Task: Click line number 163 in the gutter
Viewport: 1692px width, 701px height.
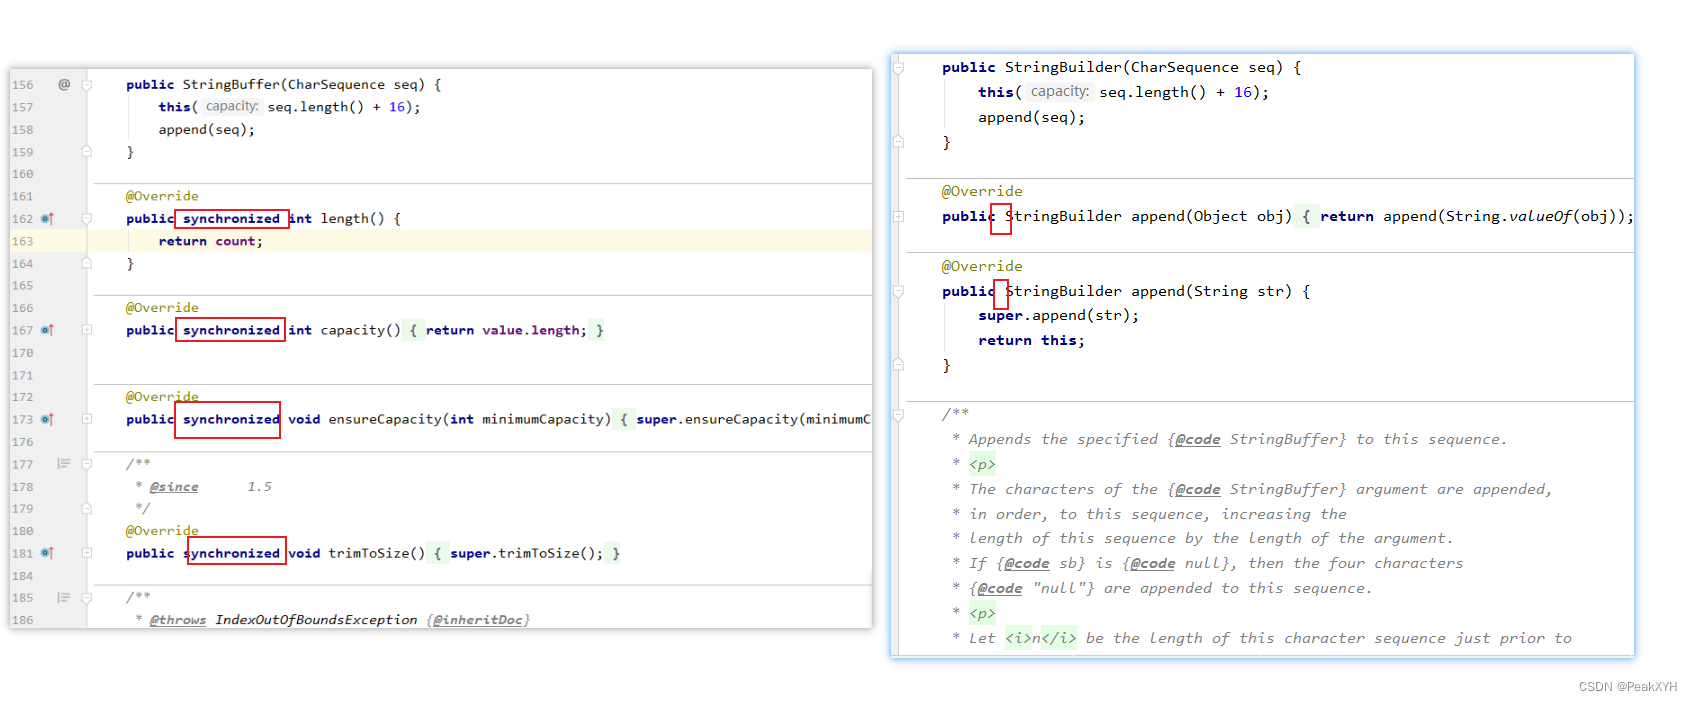Action: [x=22, y=242]
